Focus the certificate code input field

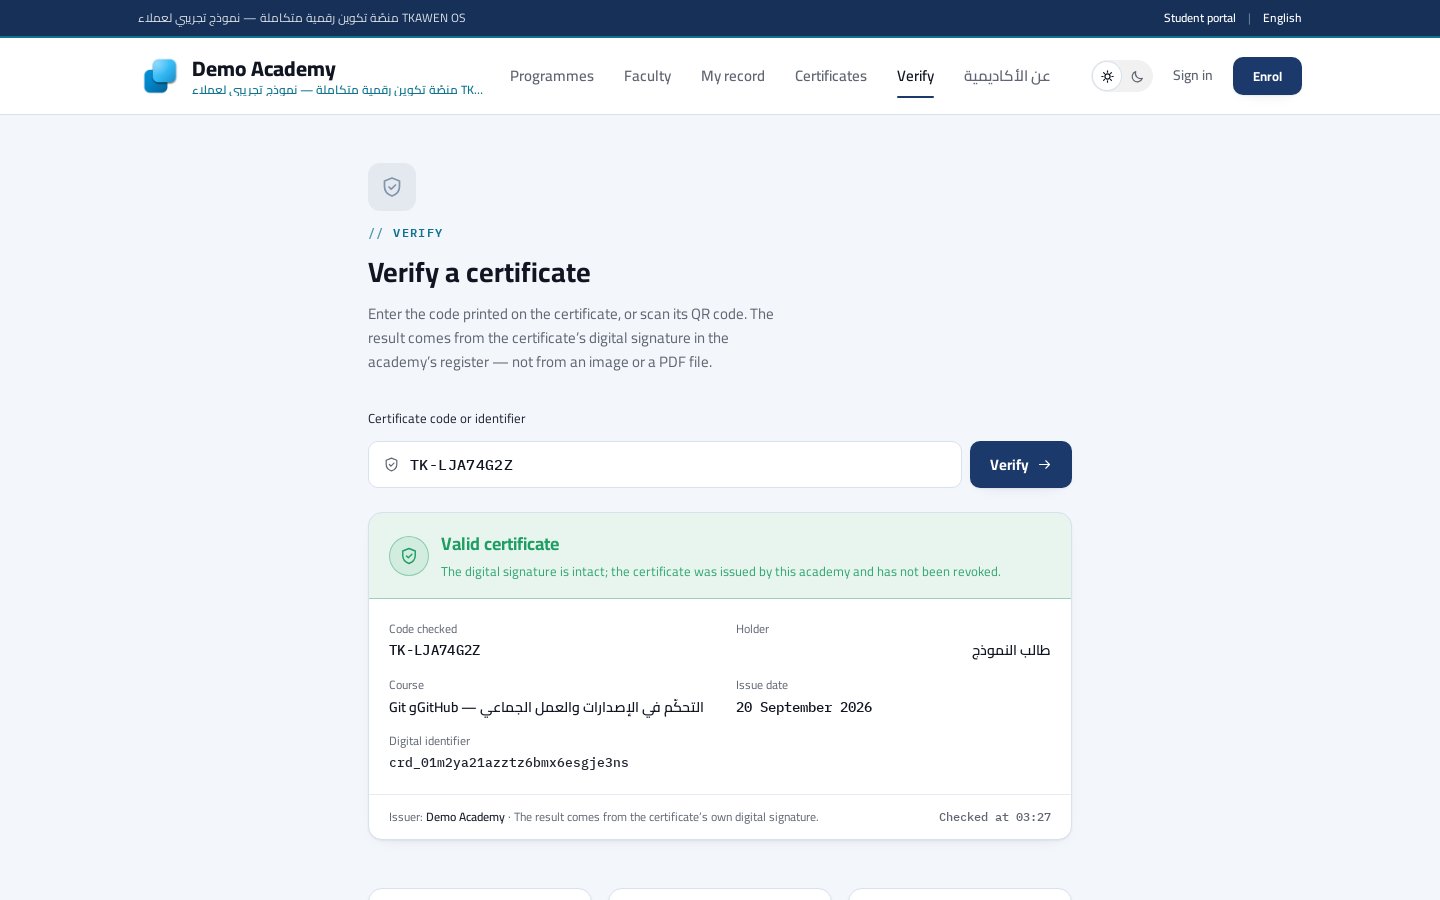(665, 465)
